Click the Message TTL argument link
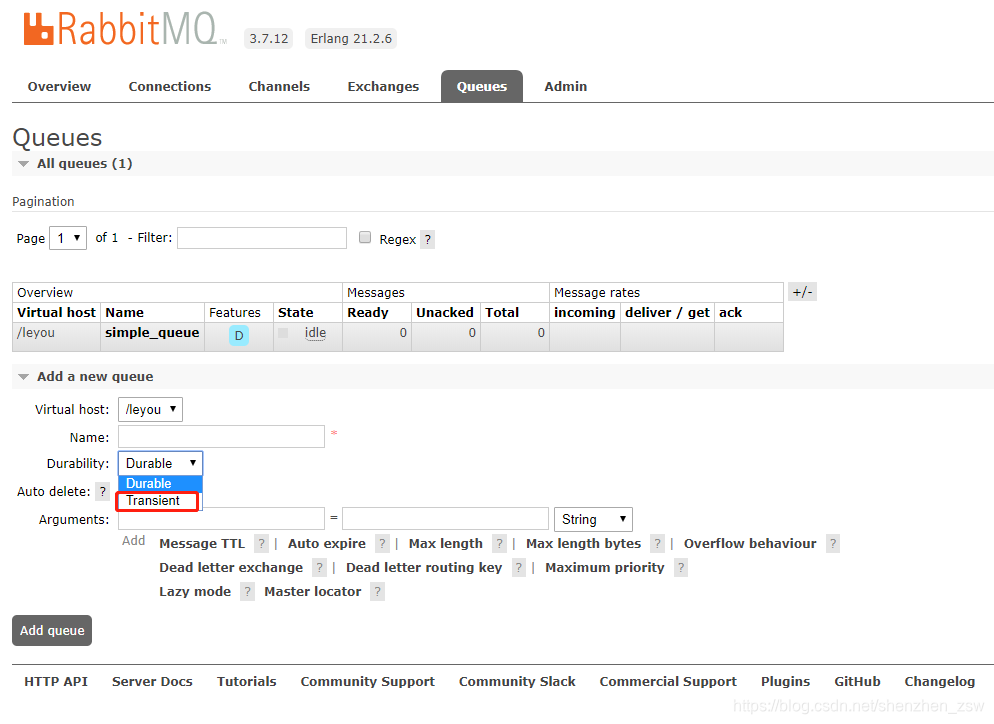994x724 pixels. [202, 544]
